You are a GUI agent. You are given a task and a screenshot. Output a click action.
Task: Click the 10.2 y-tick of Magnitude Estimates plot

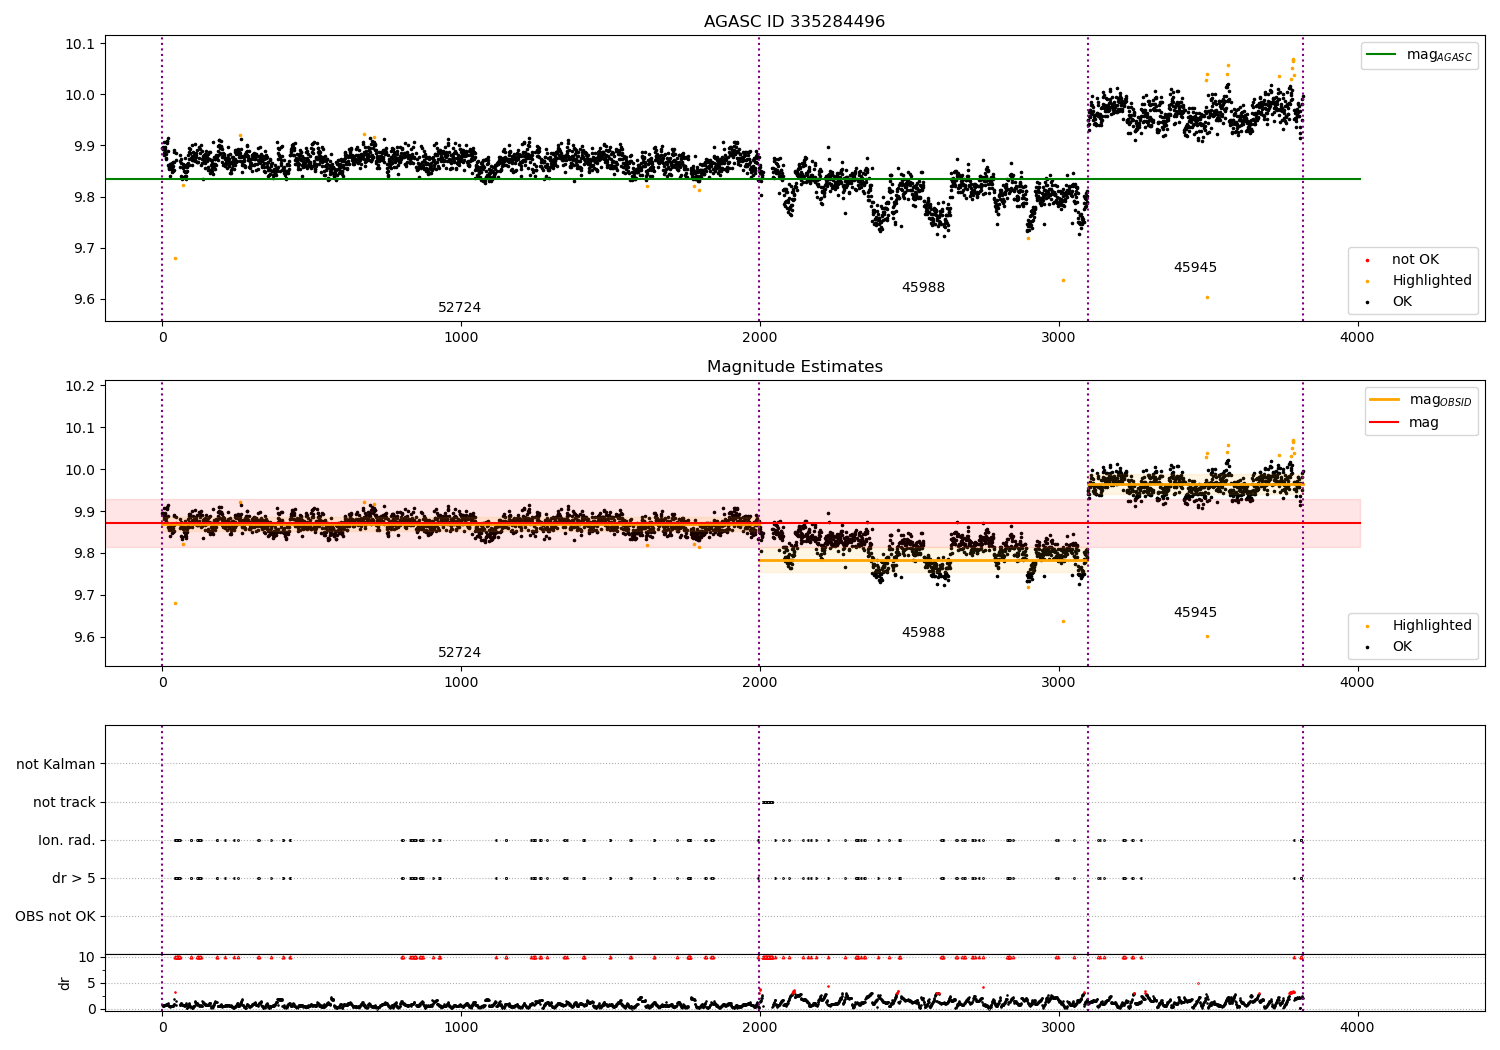click(x=81, y=386)
